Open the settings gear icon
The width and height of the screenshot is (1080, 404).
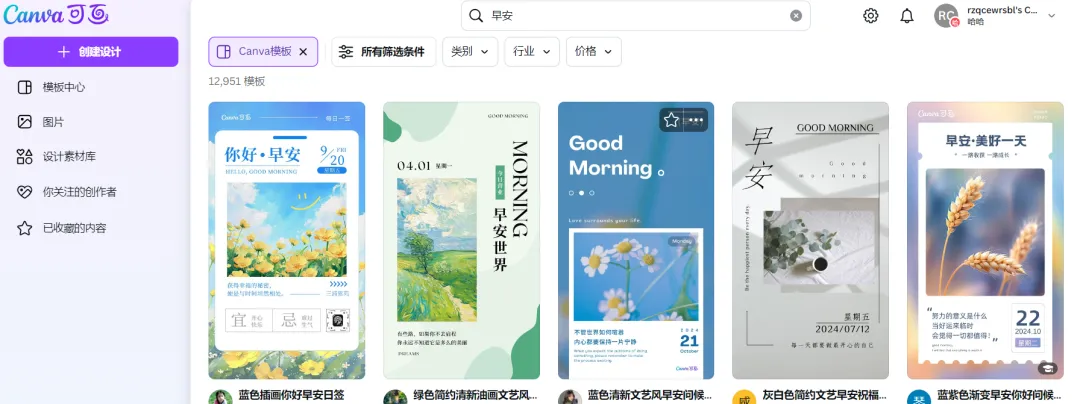click(871, 16)
